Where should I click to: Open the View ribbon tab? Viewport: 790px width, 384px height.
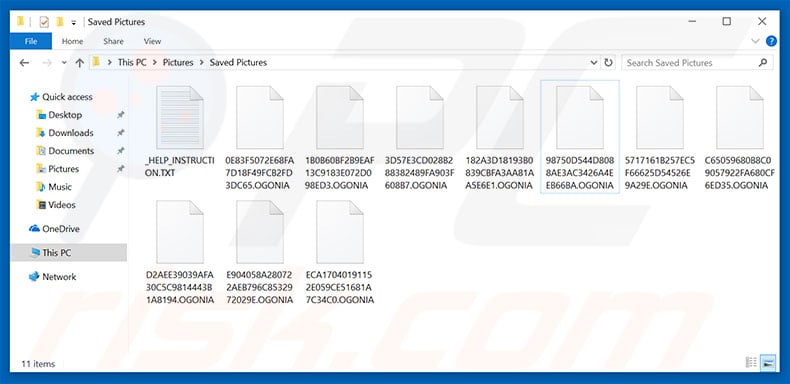[152, 41]
